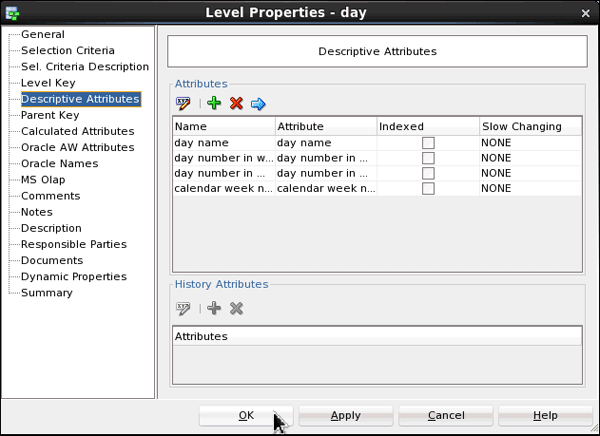Select Description in tree

[x=51, y=228]
